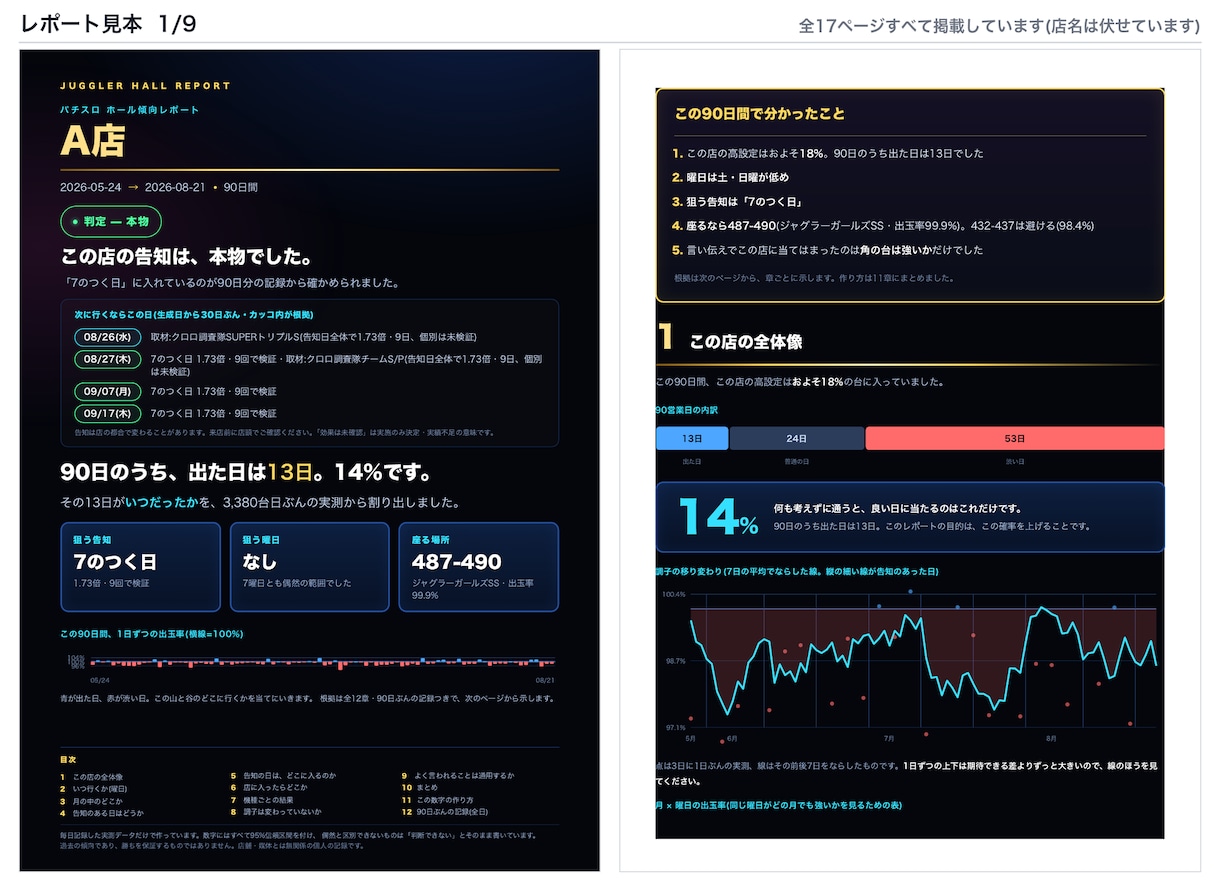Click contents entry '3 月の中のどこか'
1220x891 pixels.
[x=92, y=801]
